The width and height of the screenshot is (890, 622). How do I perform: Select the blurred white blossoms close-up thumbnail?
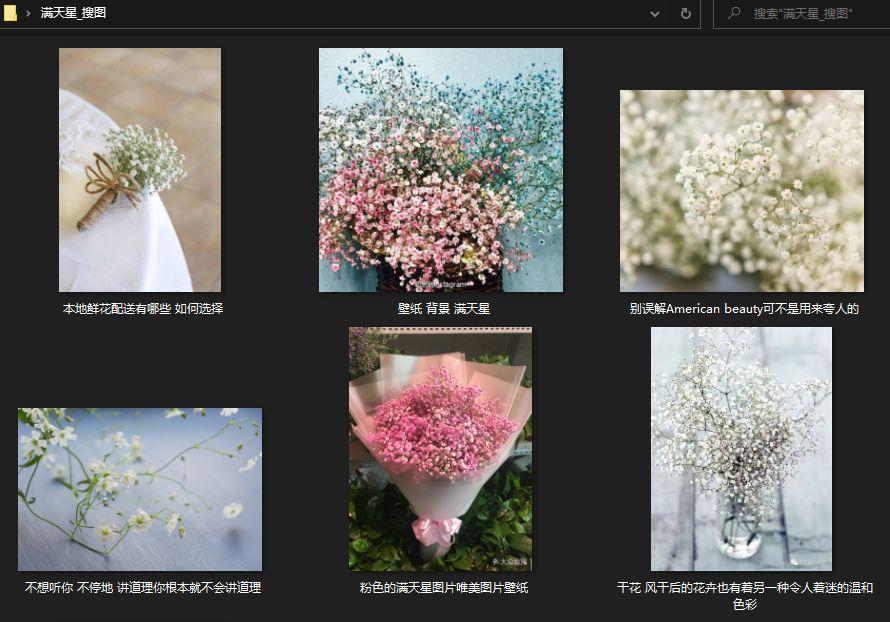pos(742,191)
